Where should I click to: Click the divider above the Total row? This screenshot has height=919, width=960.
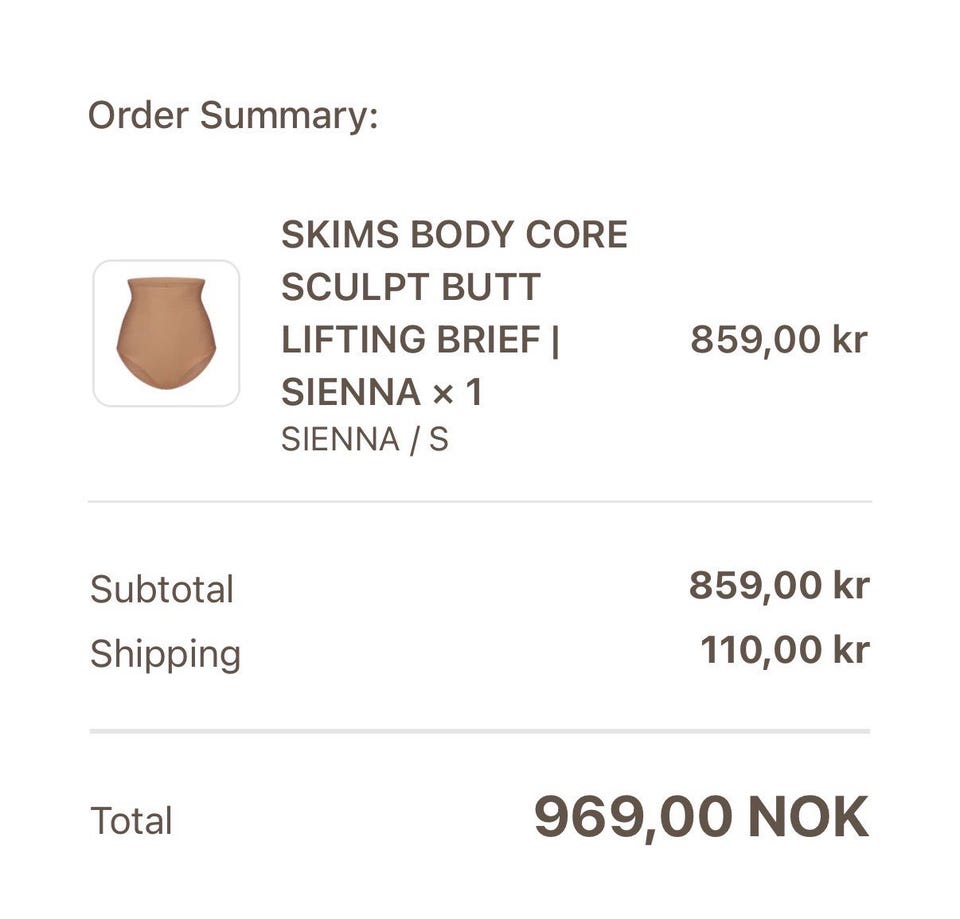[479, 731]
